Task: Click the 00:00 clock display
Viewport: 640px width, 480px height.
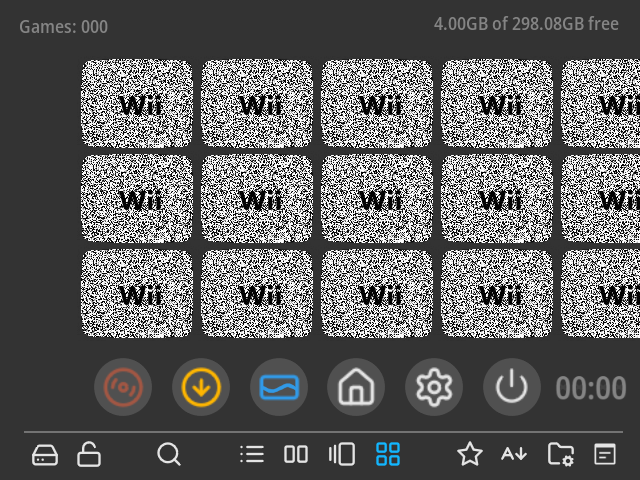Action: coord(591,388)
